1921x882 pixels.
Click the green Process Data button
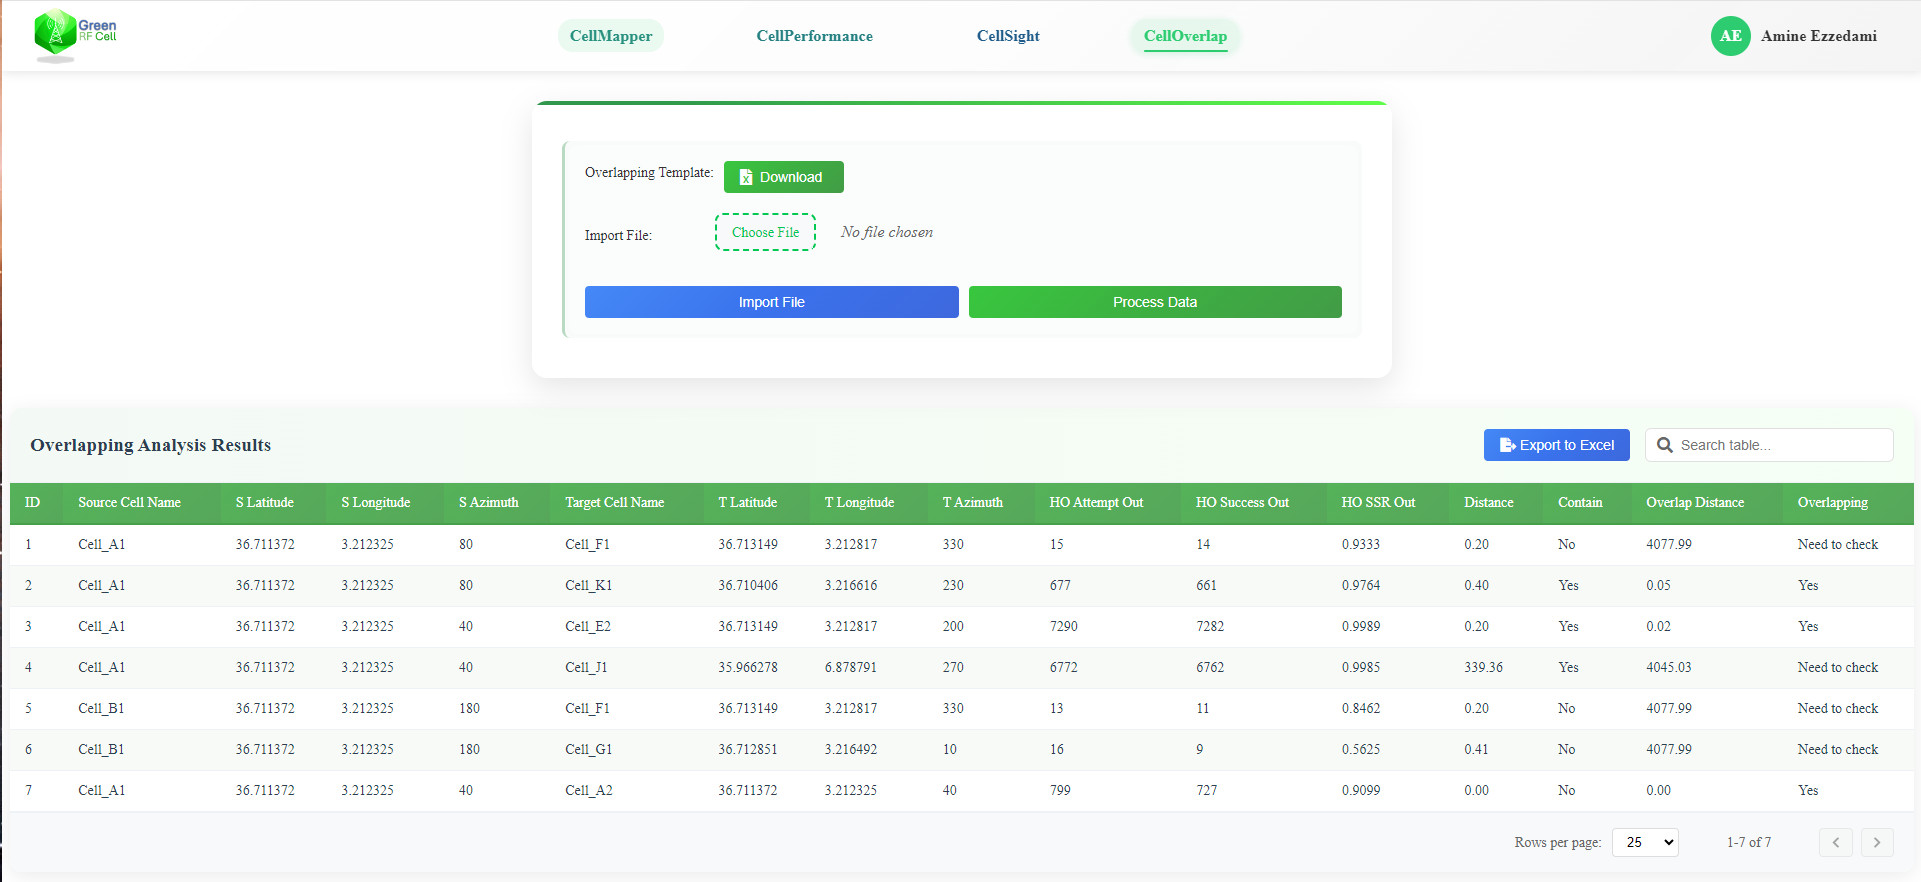coord(1155,302)
